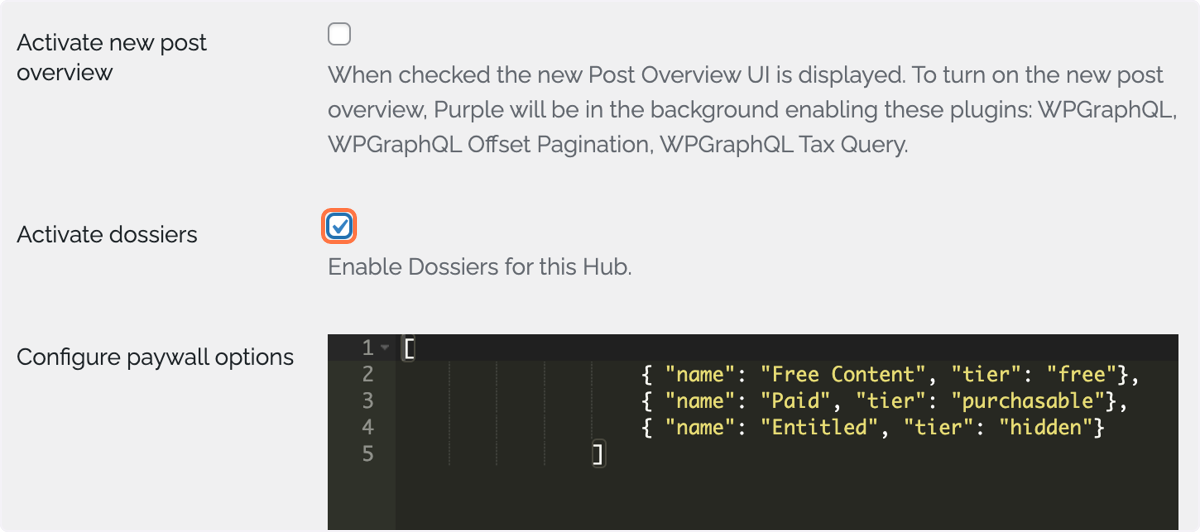Select line number 2 in editor gutter
Viewport: 1200px width, 532px height.
pyautogui.click(x=367, y=374)
